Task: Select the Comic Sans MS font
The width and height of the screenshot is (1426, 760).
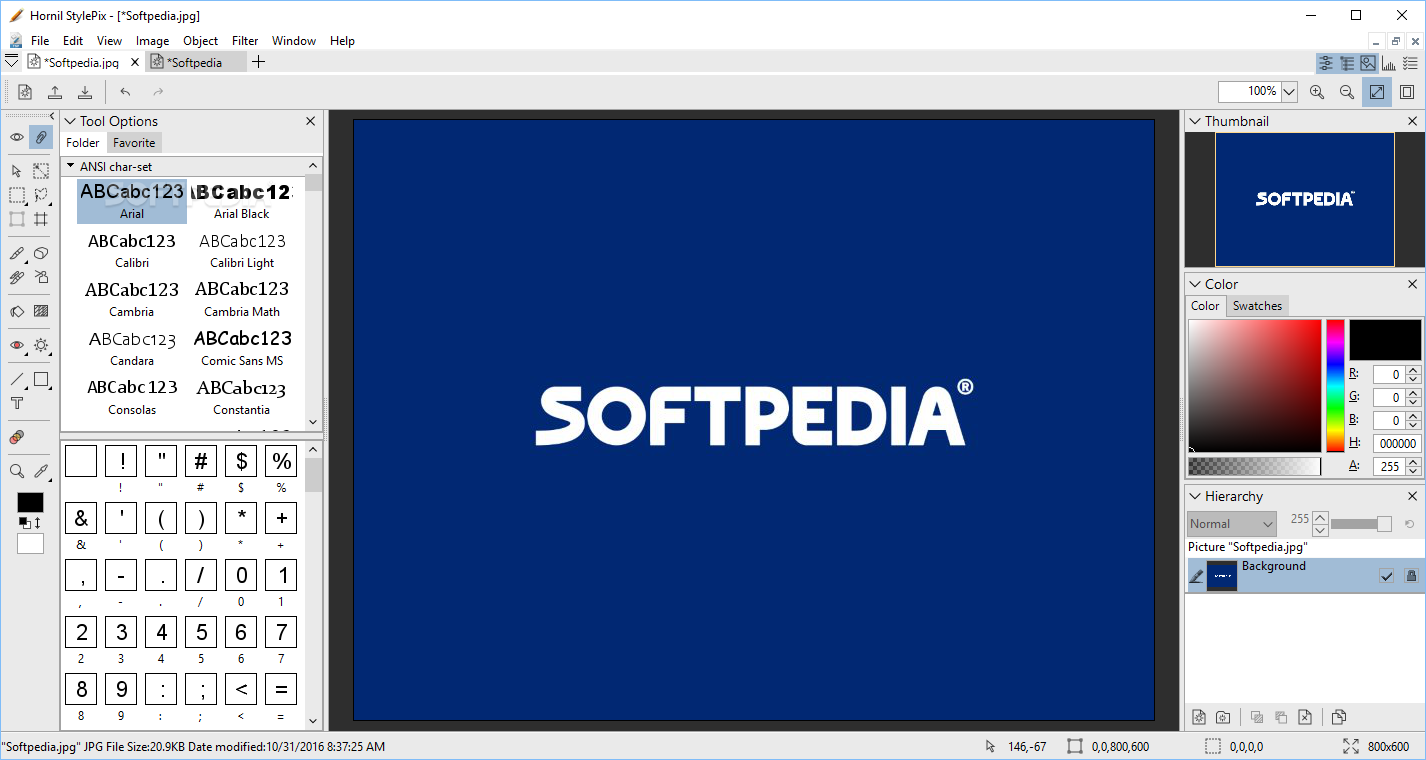Action: [242, 349]
